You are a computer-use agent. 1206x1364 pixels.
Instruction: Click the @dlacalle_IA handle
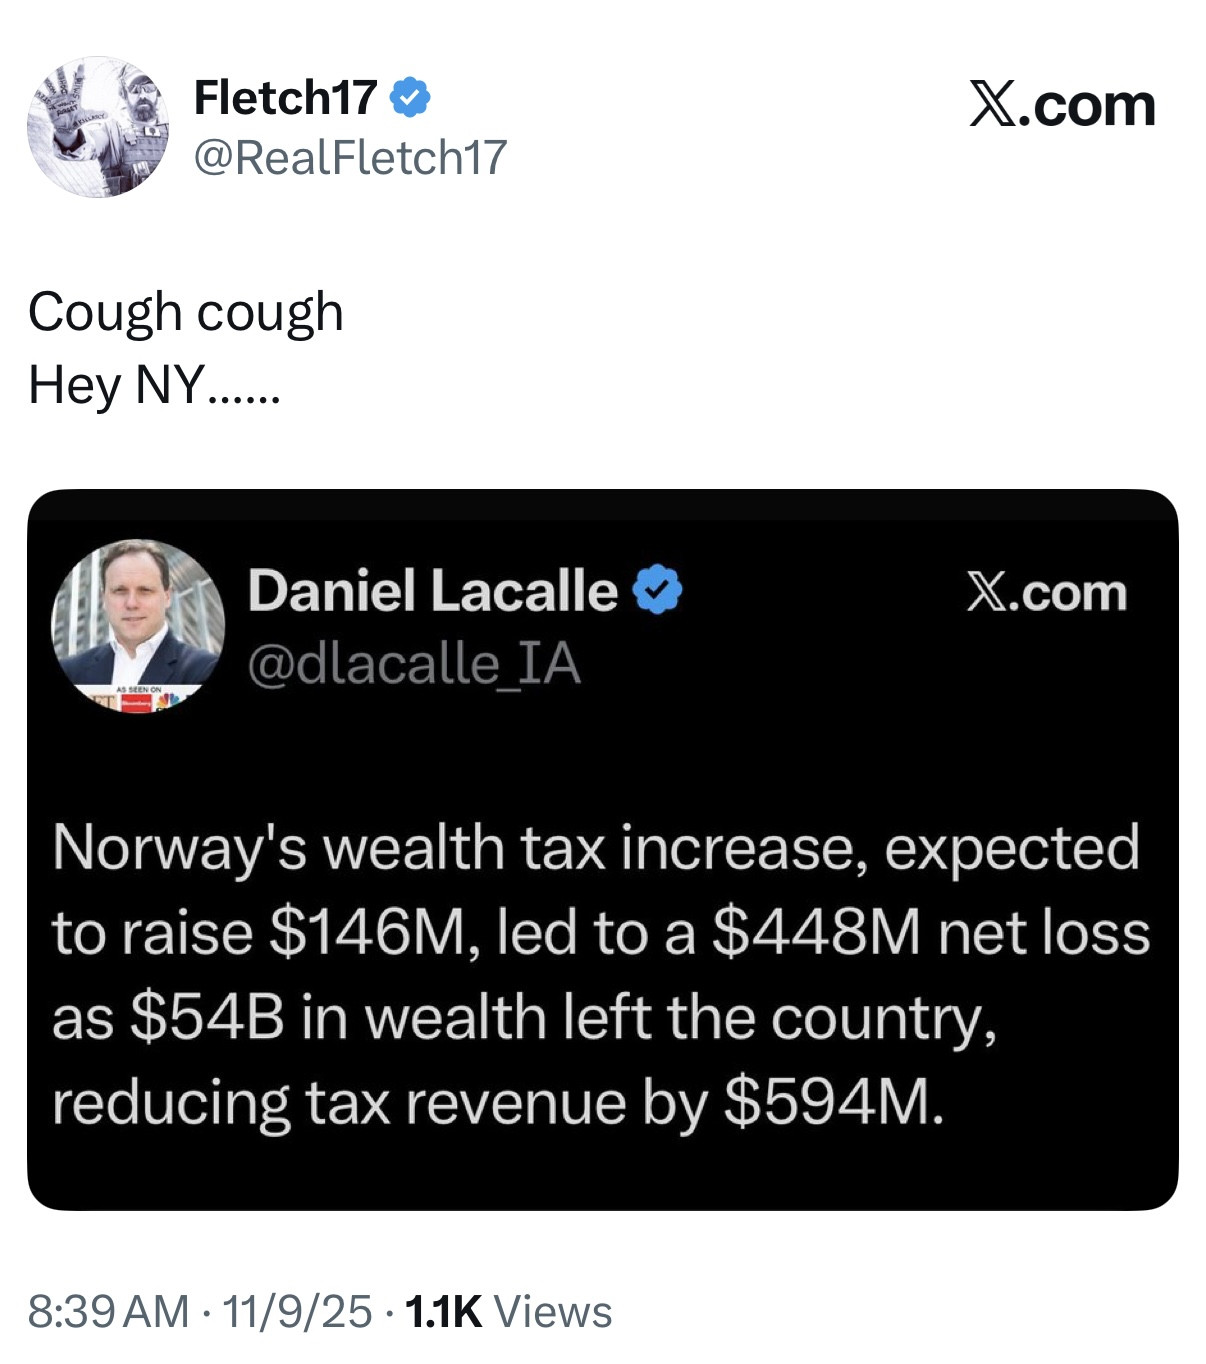[414, 663]
